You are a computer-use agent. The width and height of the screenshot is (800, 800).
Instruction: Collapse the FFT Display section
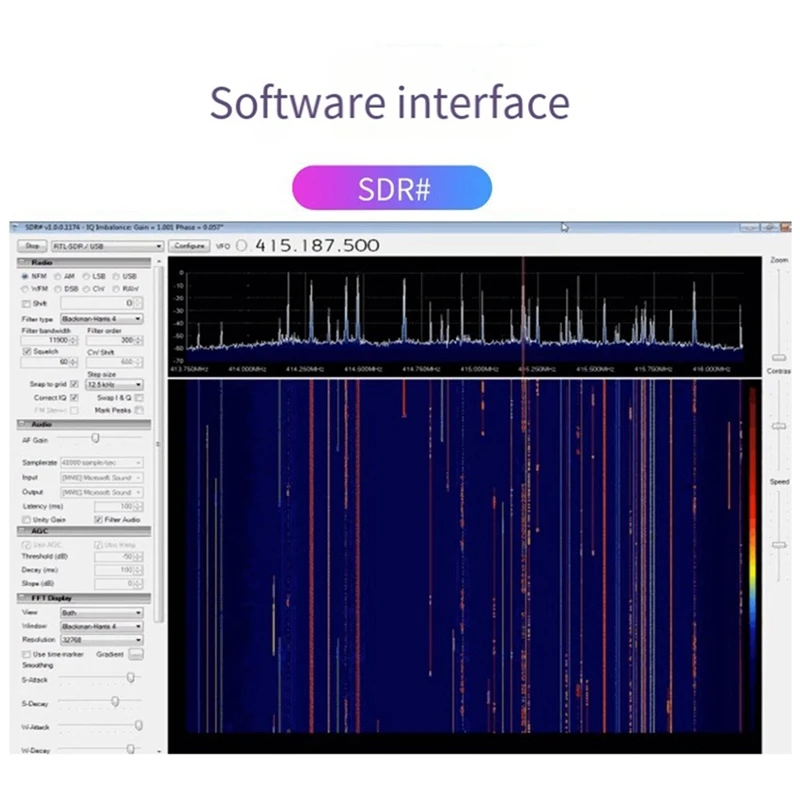(20, 598)
